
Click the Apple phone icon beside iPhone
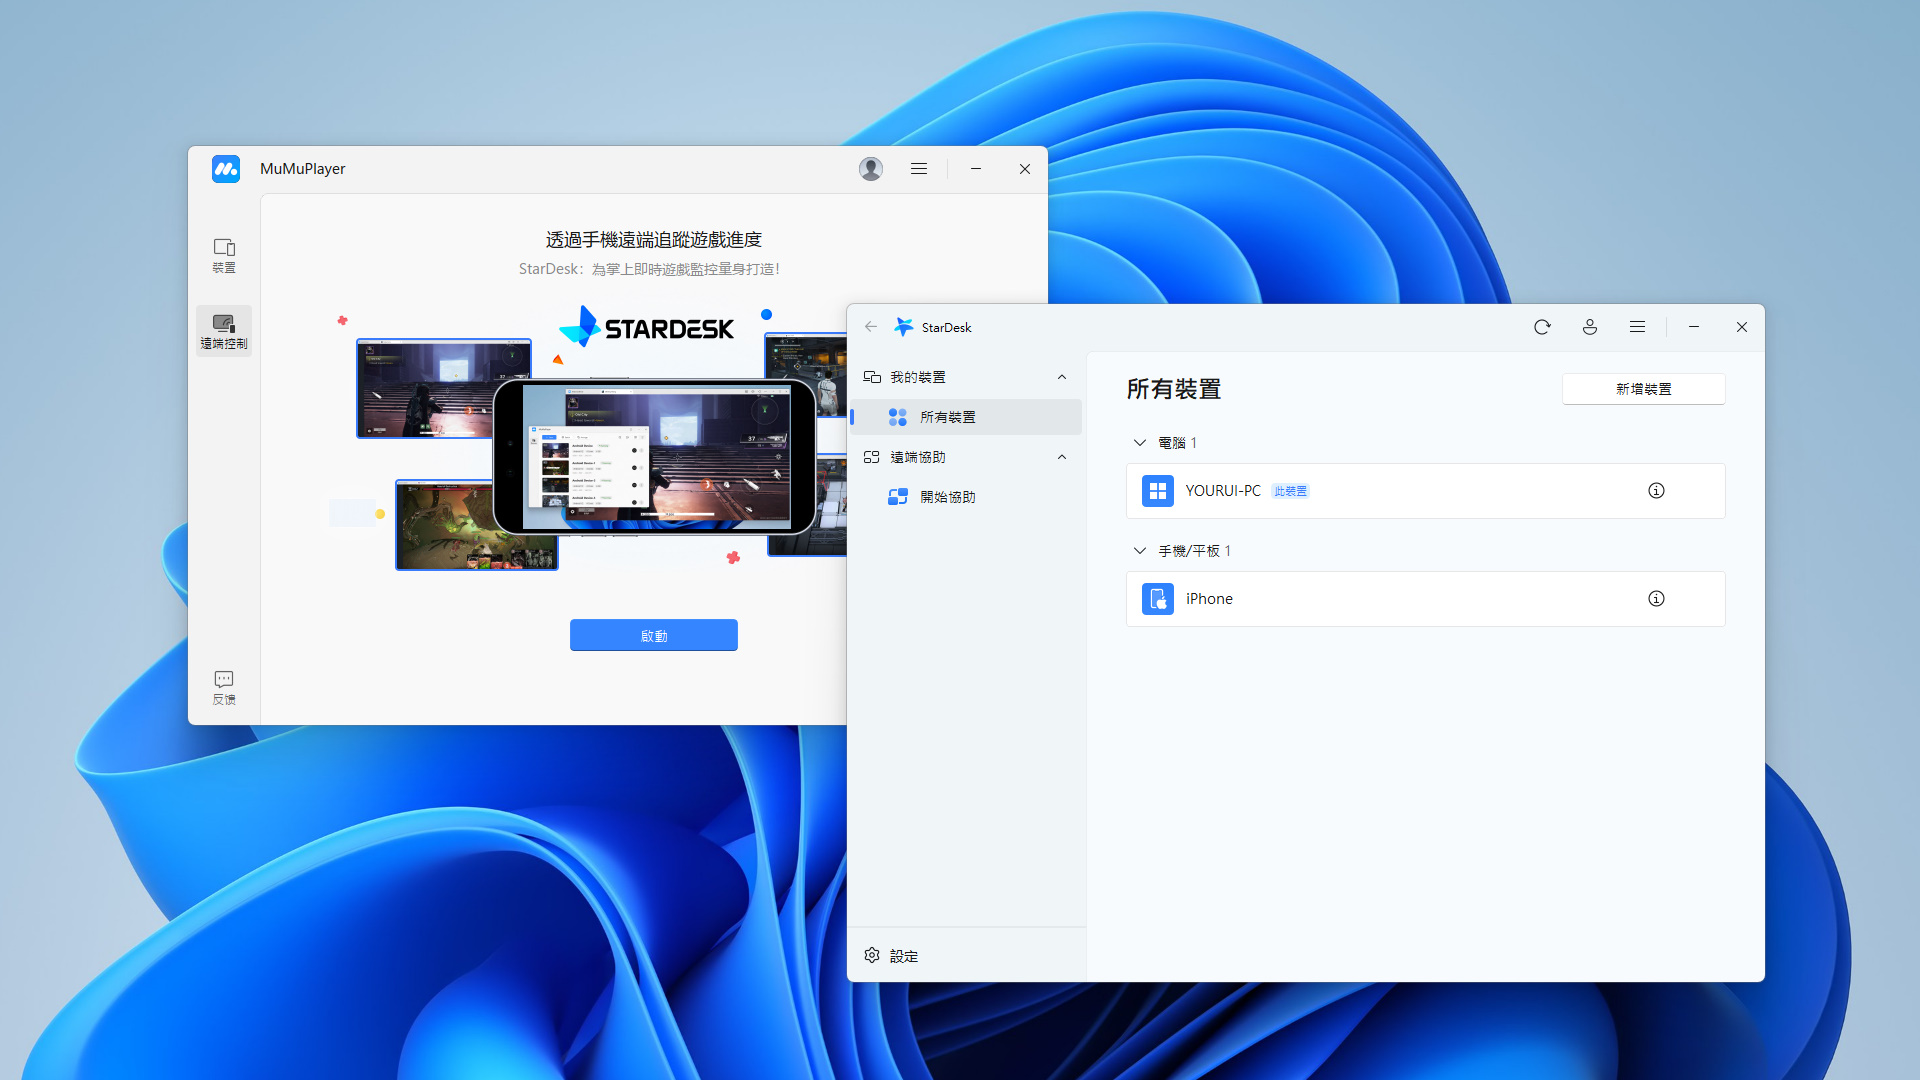[1158, 599]
